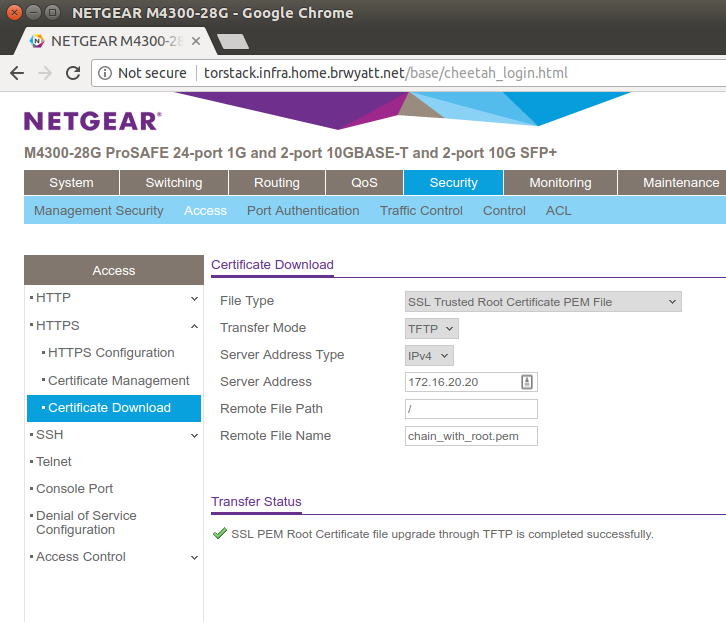Open the Server Address Type IPv4 dropdown

pos(429,356)
